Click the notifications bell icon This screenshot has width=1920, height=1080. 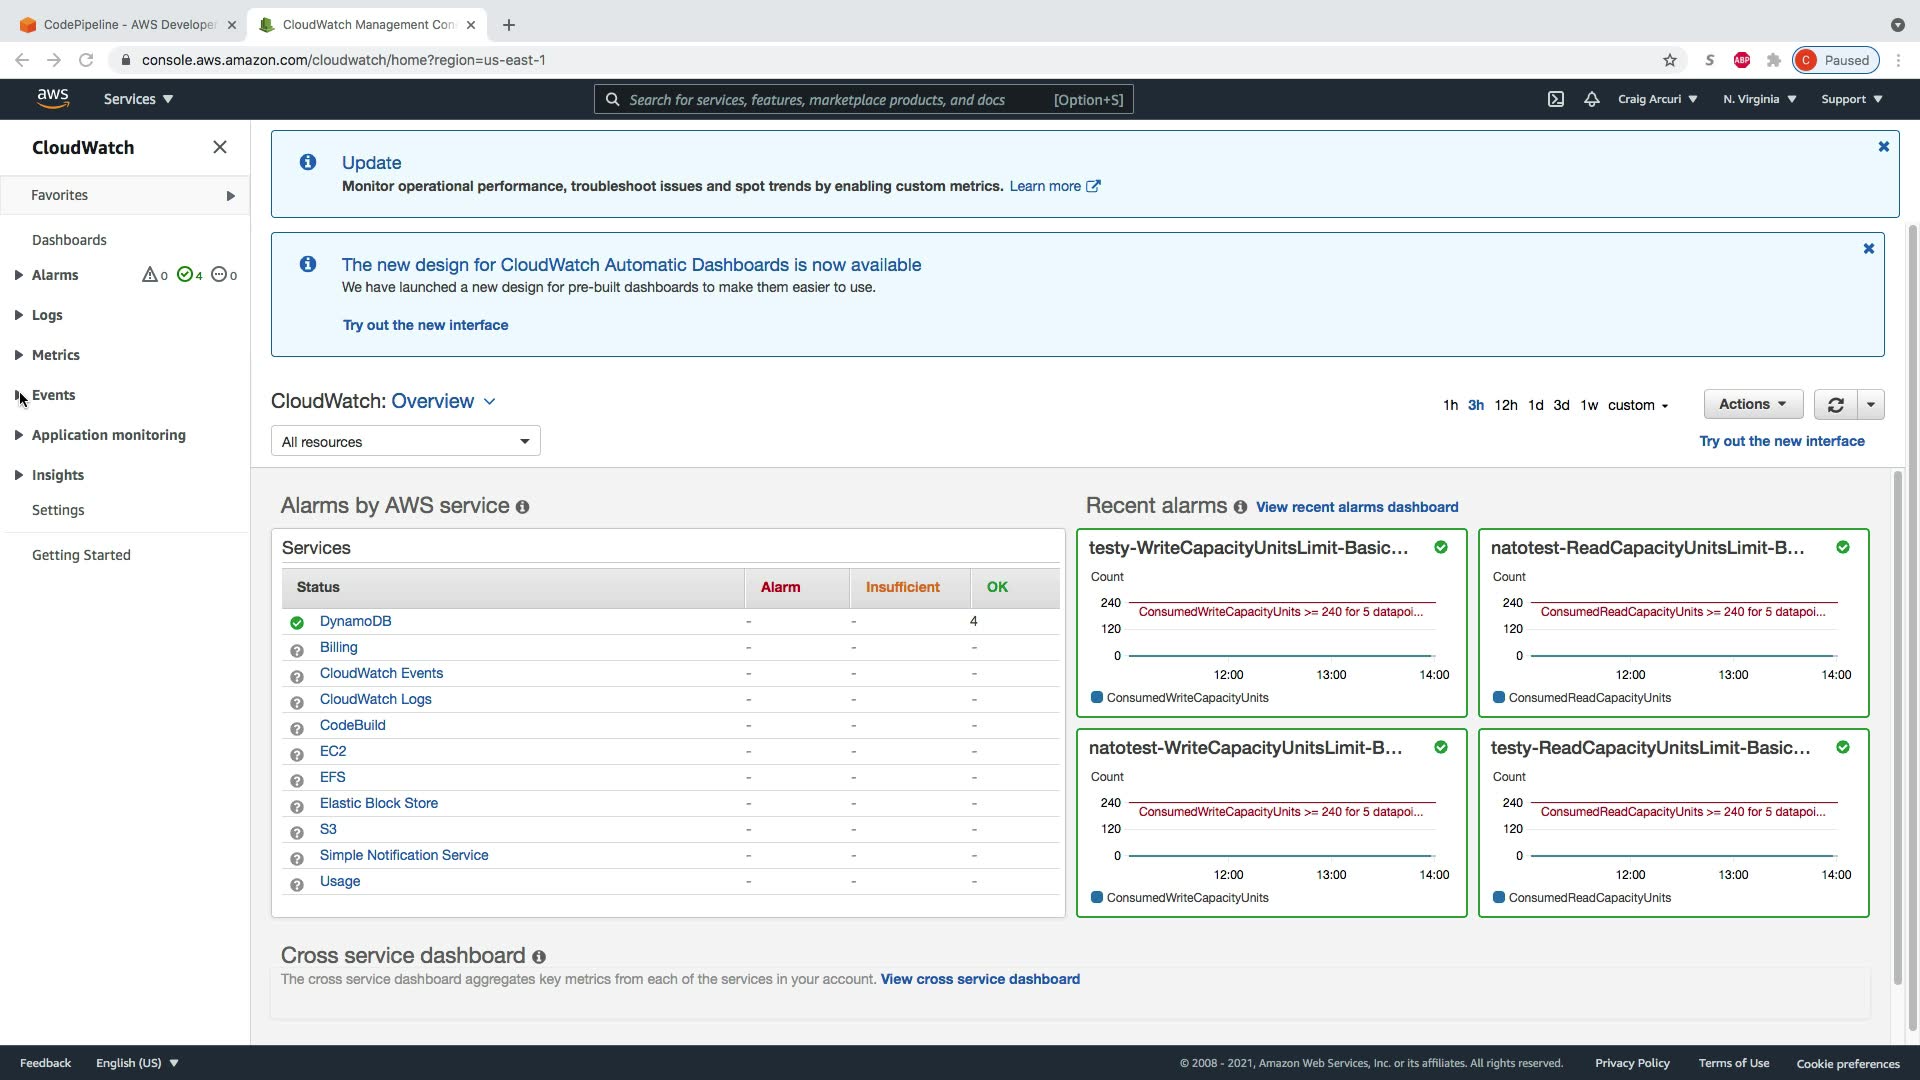pyautogui.click(x=1591, y=99)
